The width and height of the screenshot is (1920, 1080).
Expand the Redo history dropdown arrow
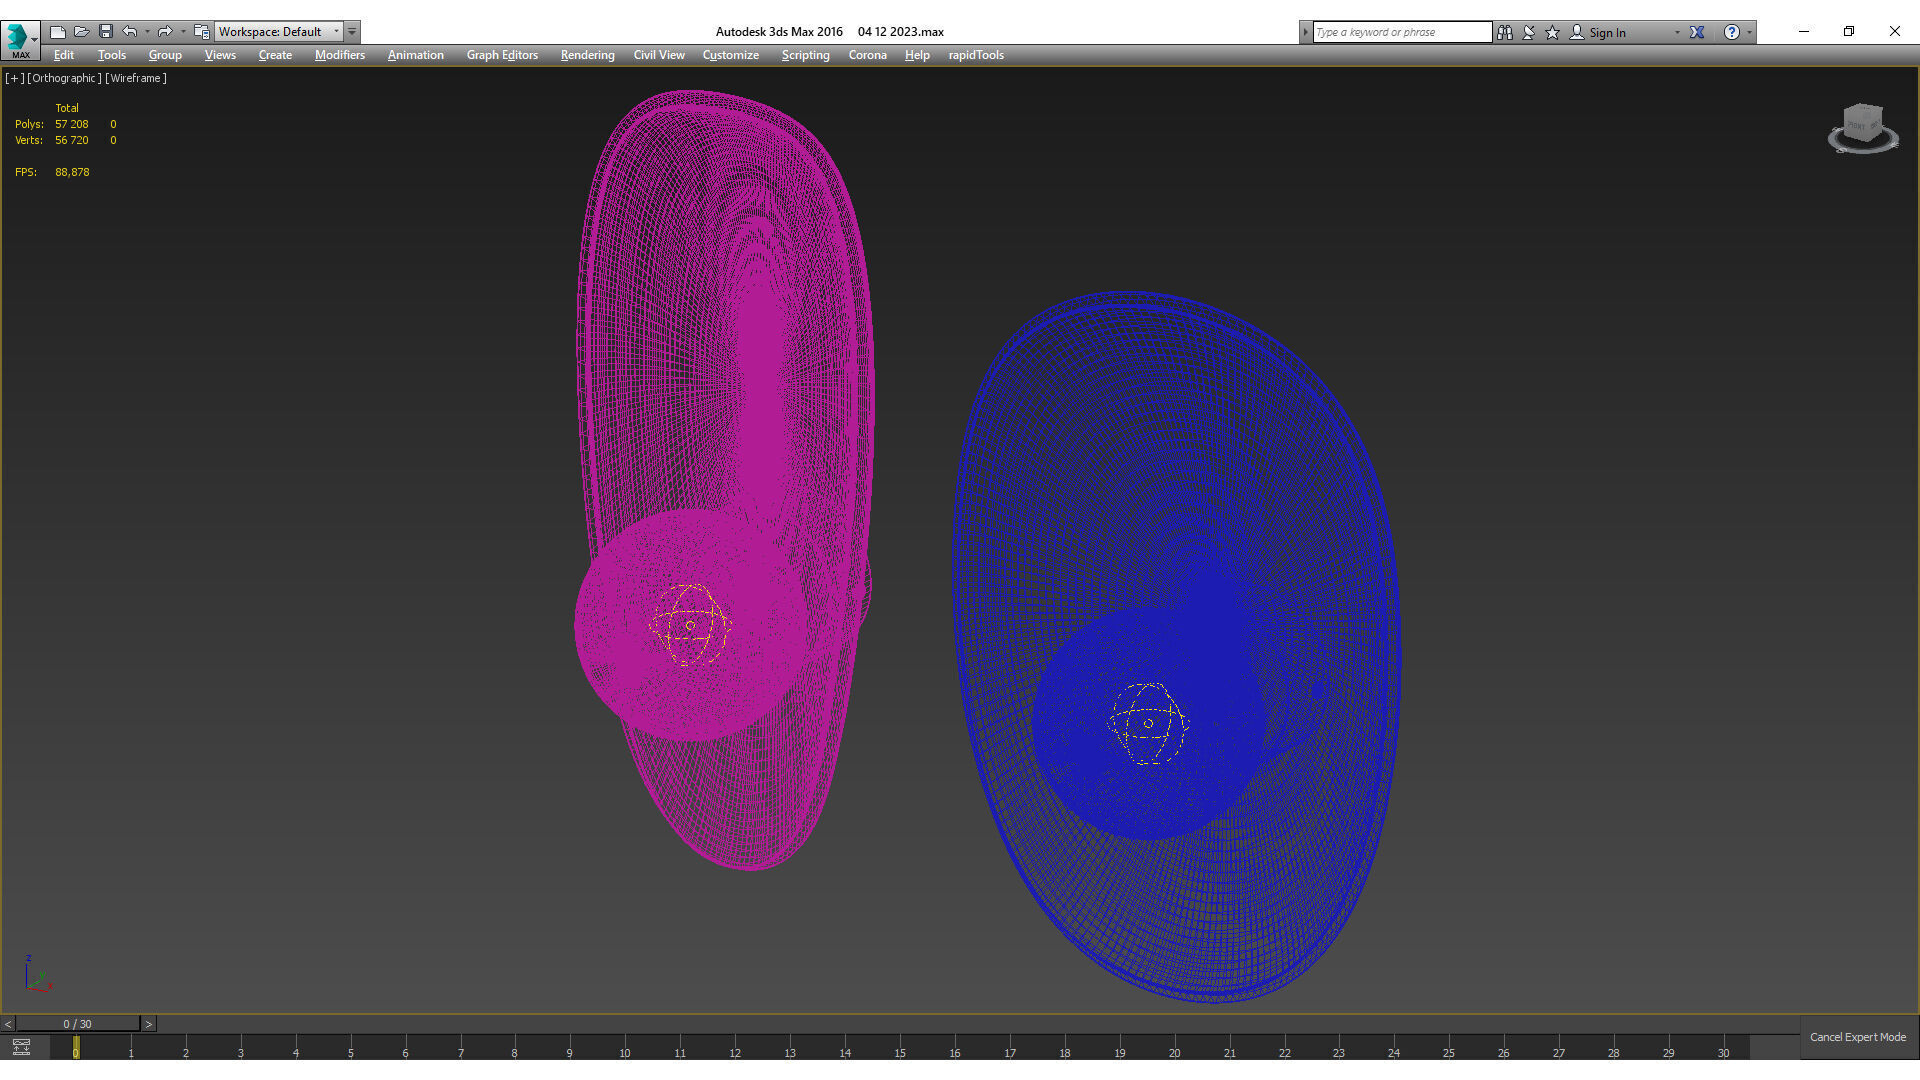point(183,32)
